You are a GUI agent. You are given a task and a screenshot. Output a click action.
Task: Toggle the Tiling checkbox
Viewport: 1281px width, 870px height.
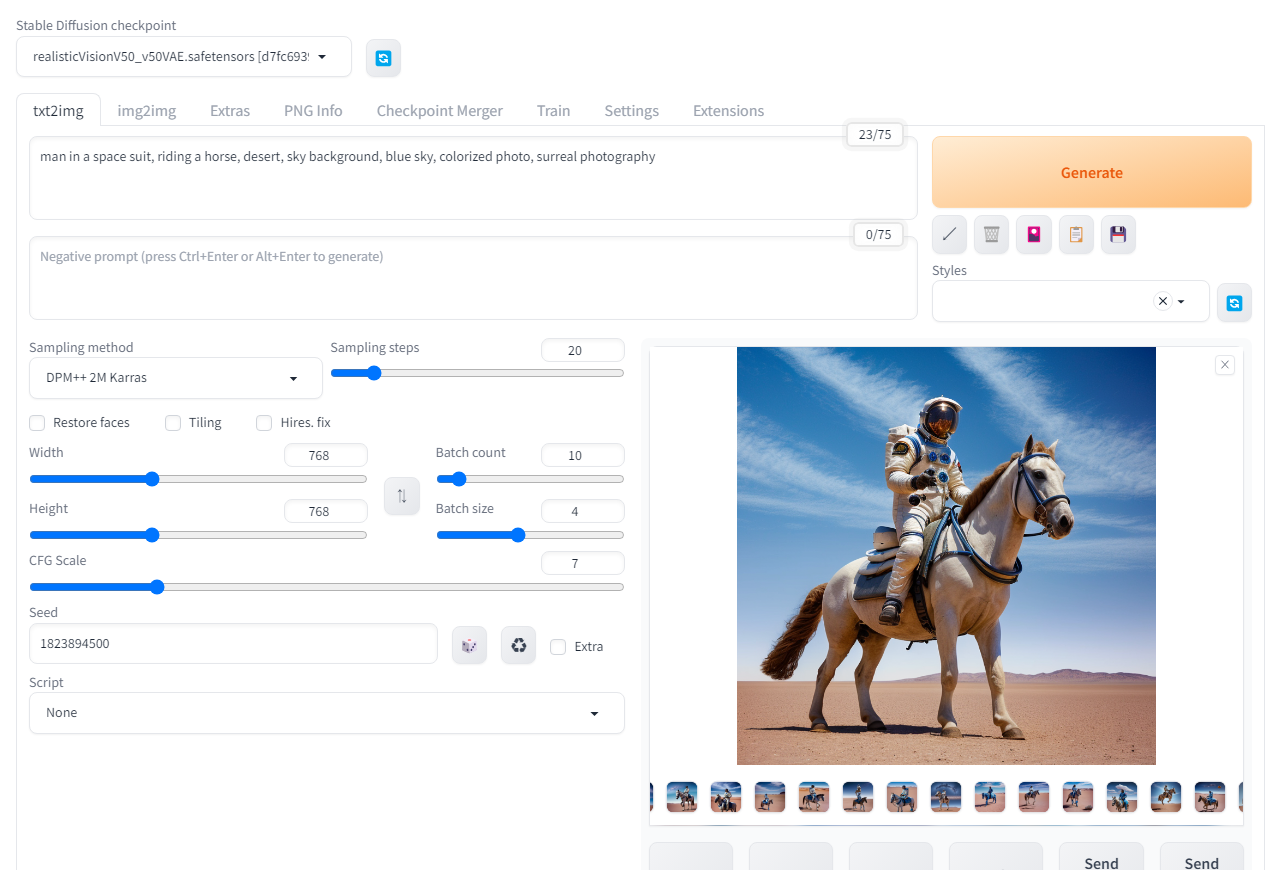(x=173, y=423)
